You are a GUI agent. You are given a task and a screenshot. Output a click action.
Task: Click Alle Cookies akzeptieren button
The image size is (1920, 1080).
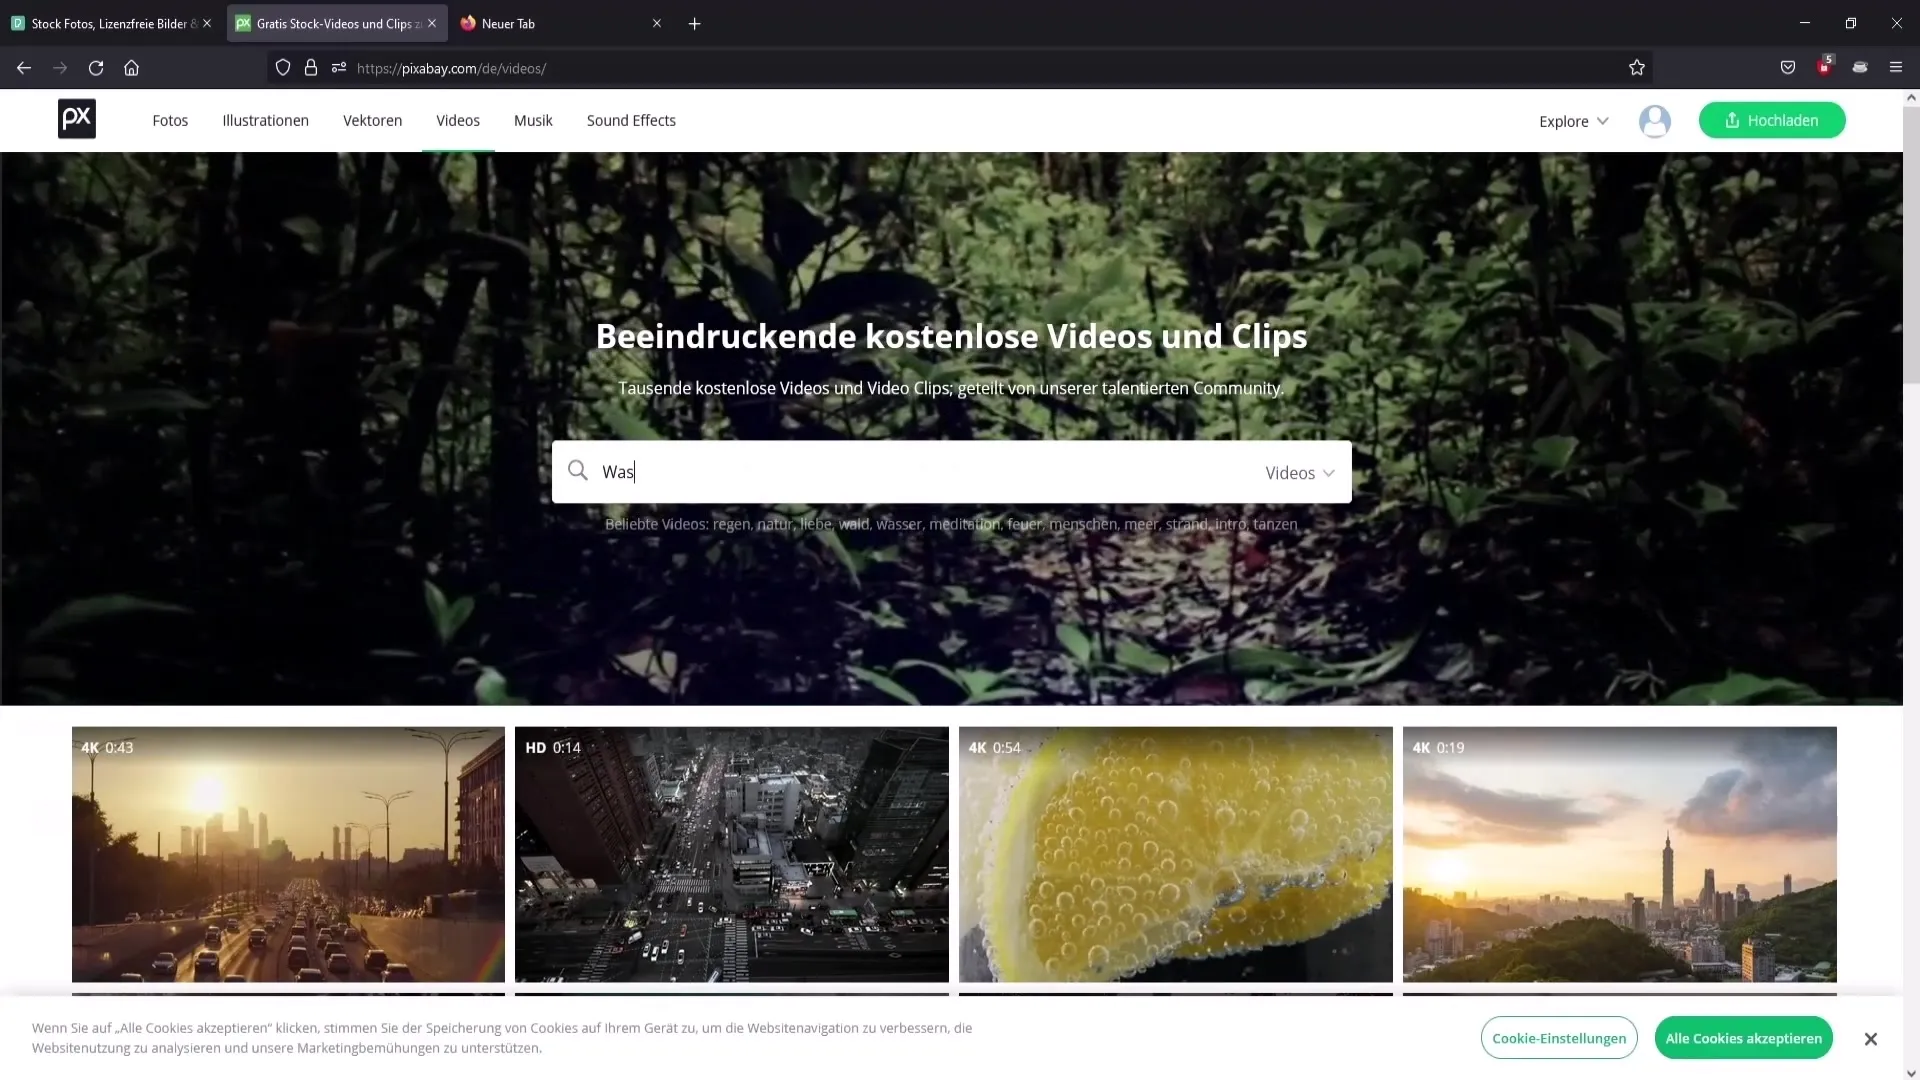click(x=1743, y=1038)
